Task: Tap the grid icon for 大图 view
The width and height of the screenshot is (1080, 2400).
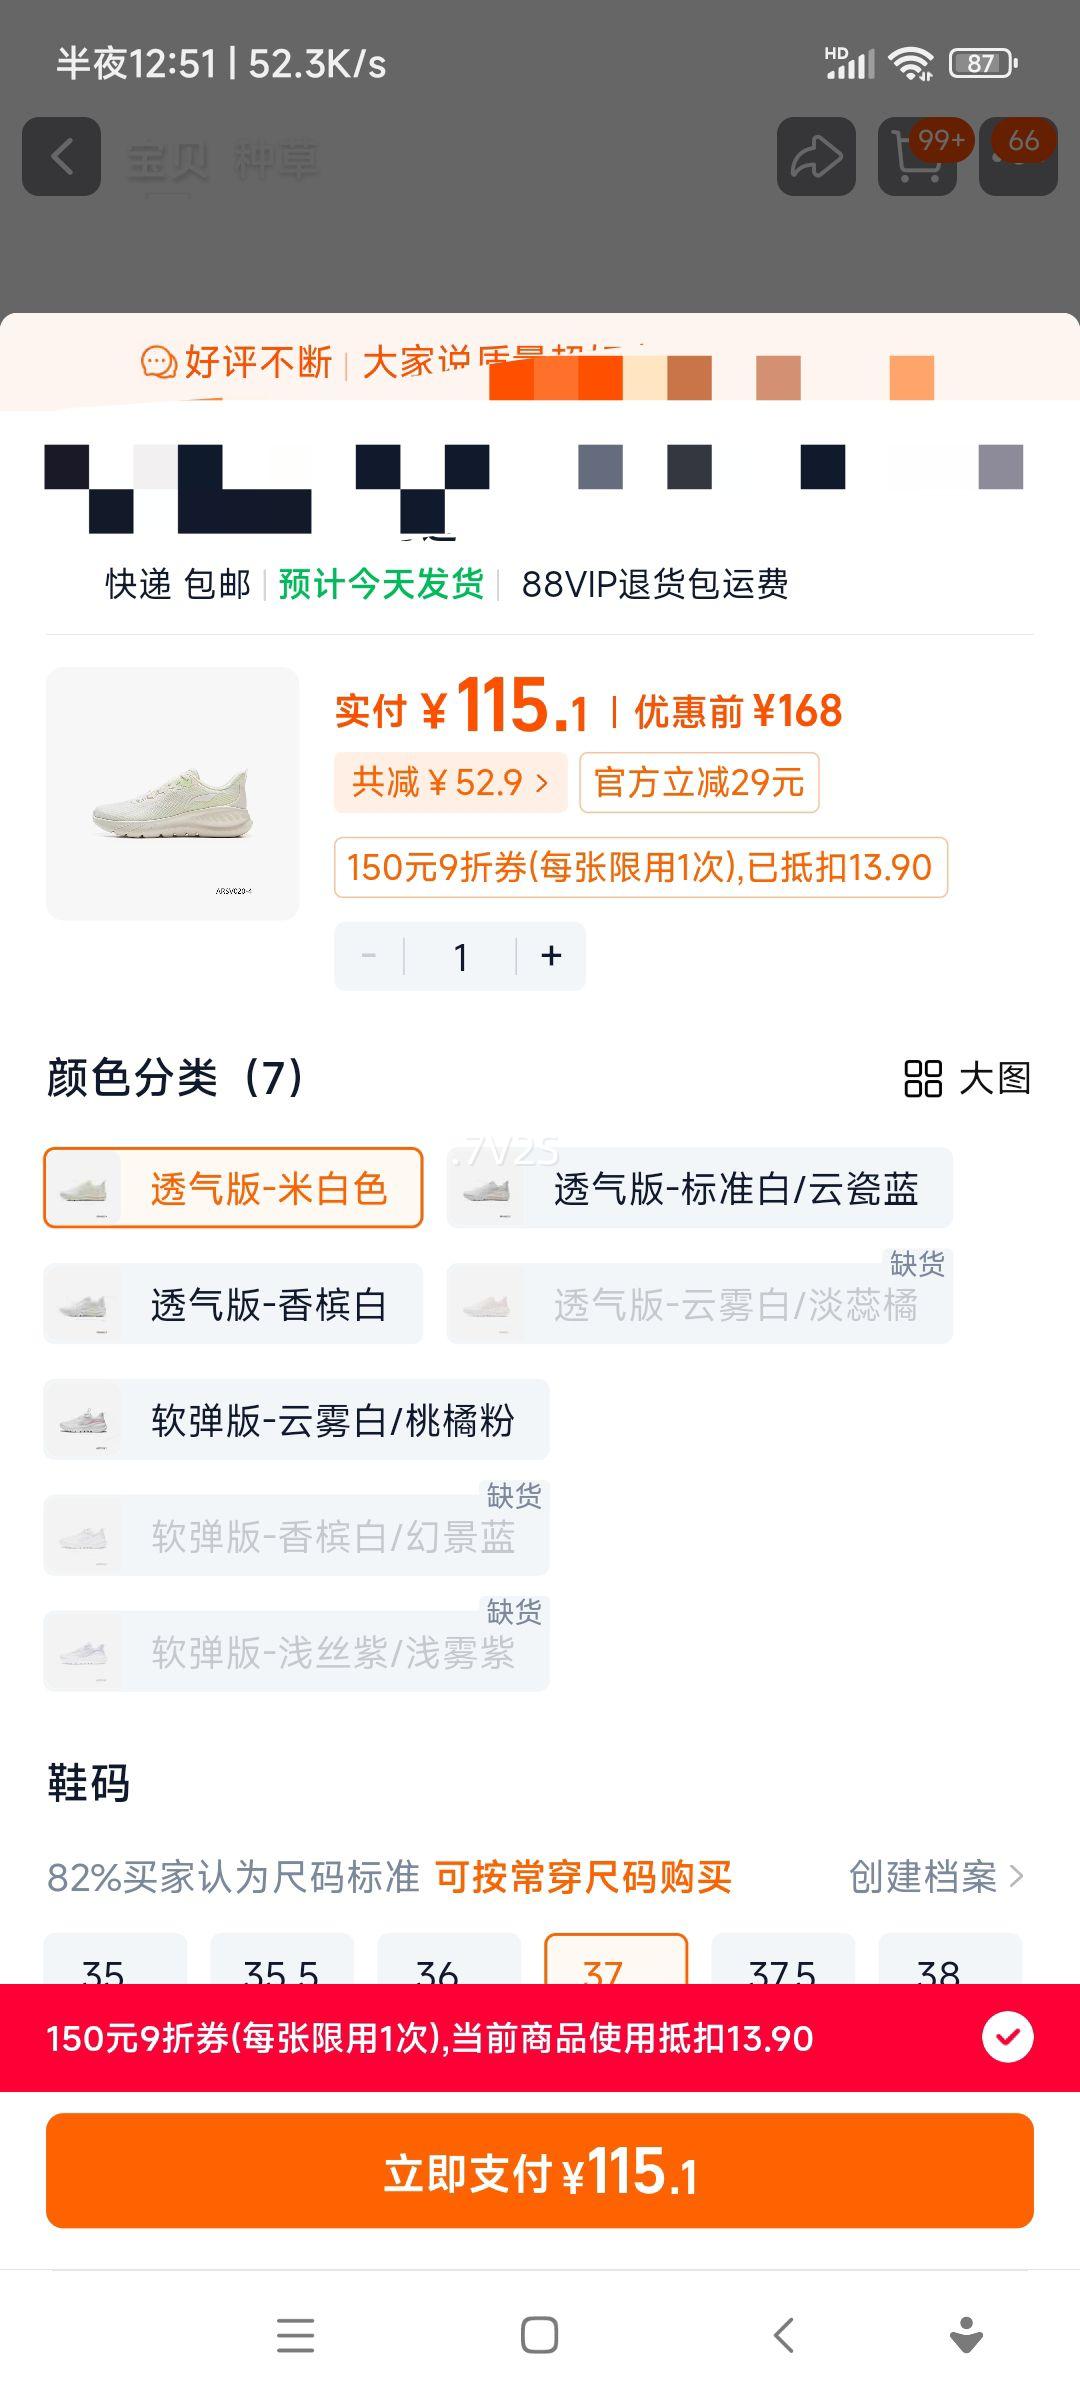Action: coord(923,1079)
